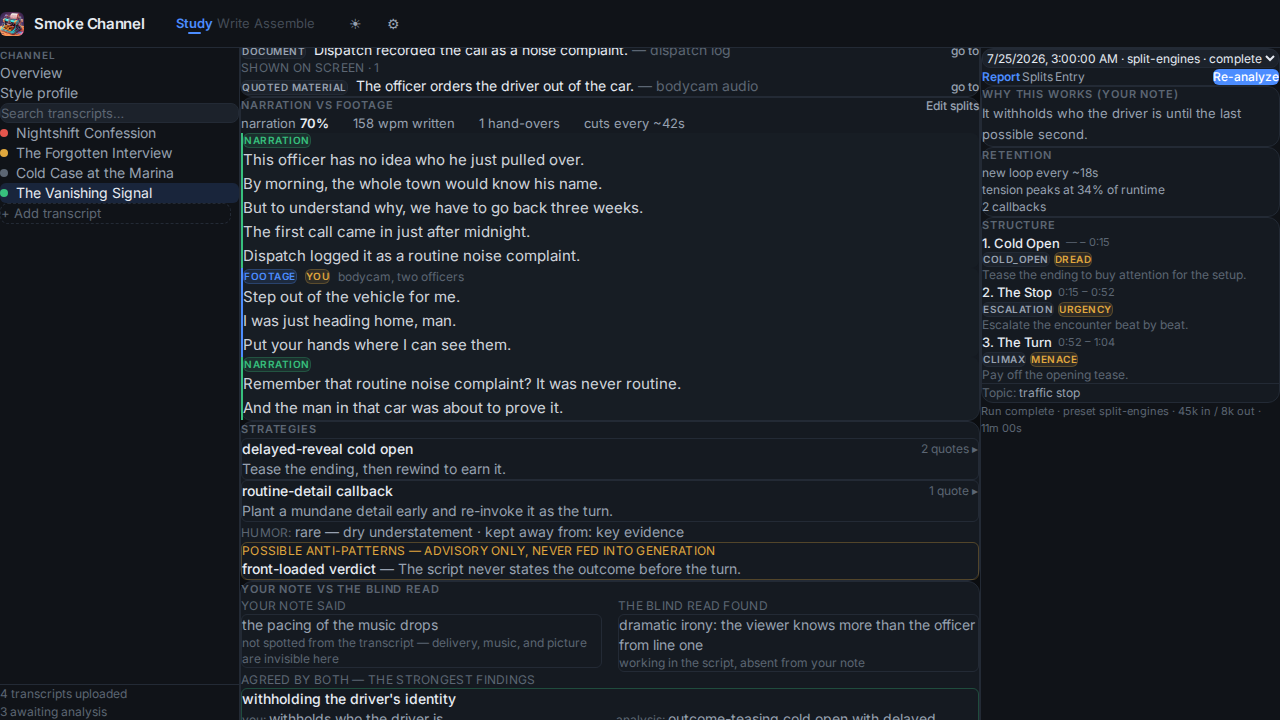Screen dimensions: 1280x720
Task: Click the FOOTAGE label badge
Action: tap(270, 277)
